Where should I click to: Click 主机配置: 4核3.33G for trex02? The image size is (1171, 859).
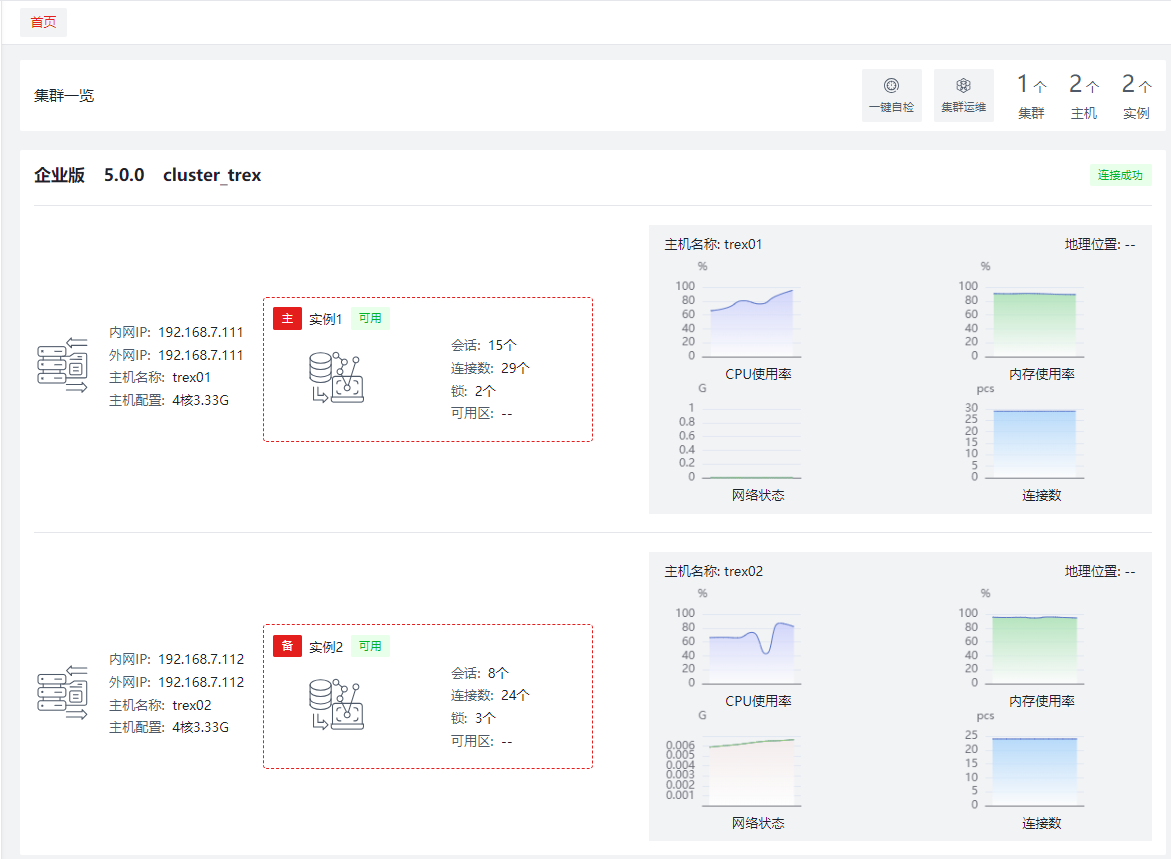(169, 728)
